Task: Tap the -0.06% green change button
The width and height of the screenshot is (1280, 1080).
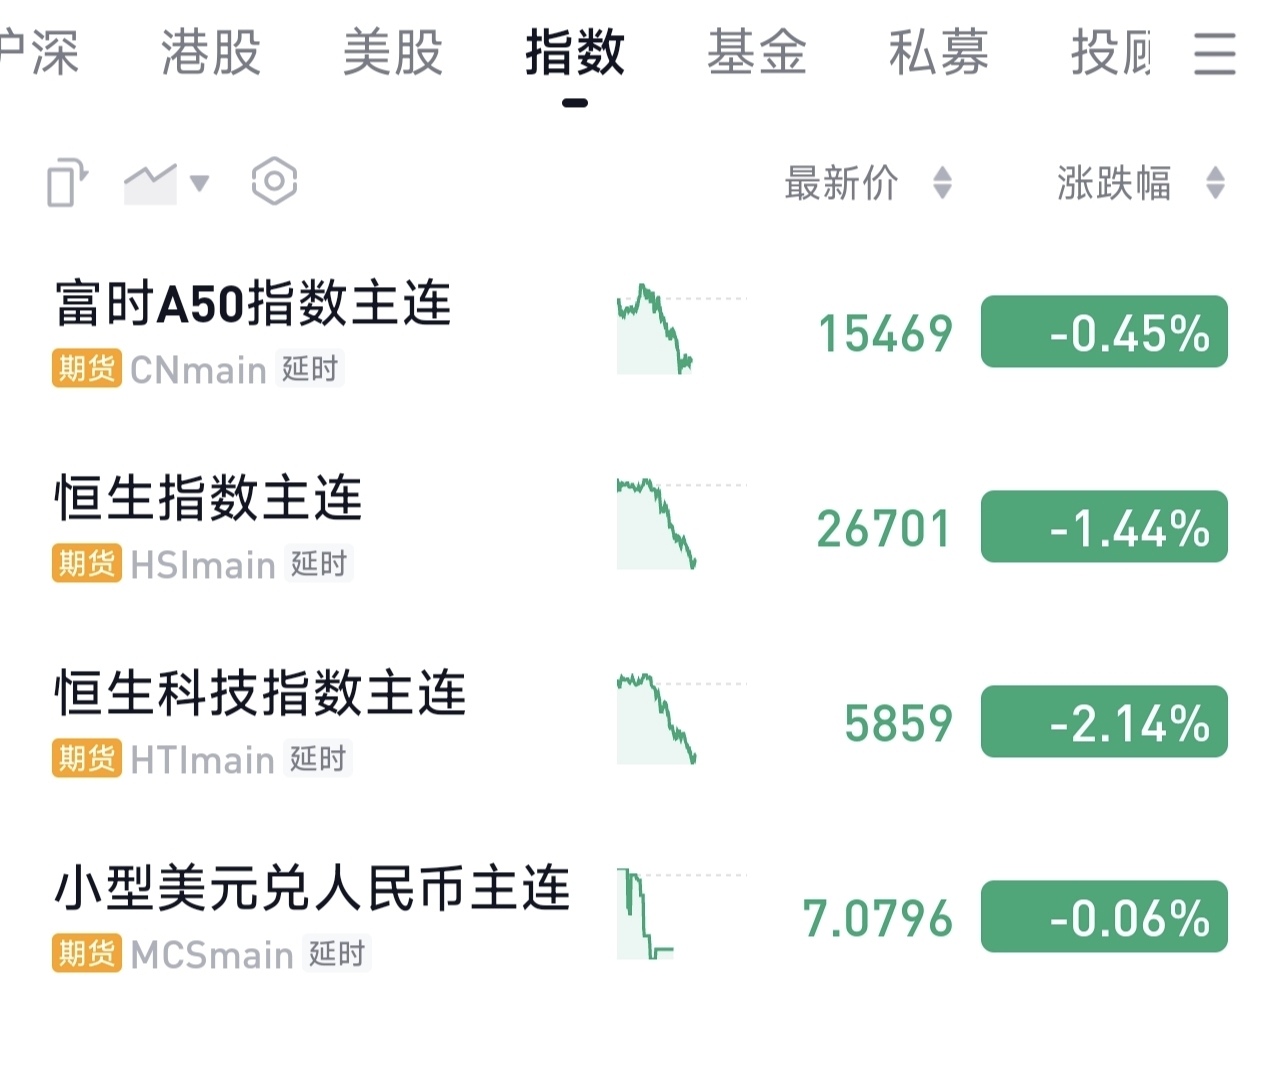Action: 1104,917
